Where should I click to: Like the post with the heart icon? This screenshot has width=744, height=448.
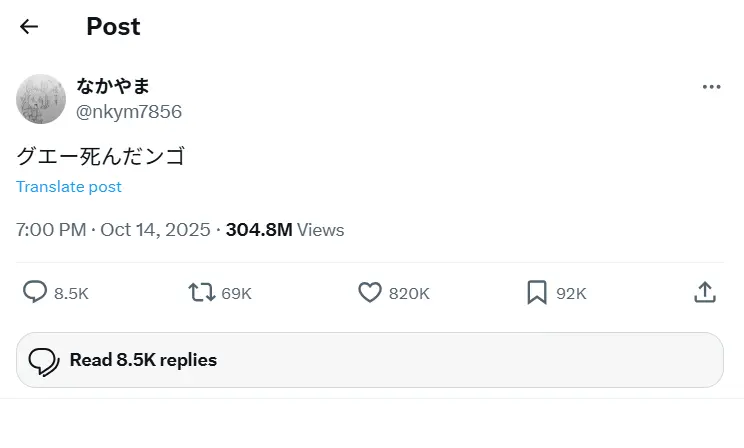tap(370, 292)
